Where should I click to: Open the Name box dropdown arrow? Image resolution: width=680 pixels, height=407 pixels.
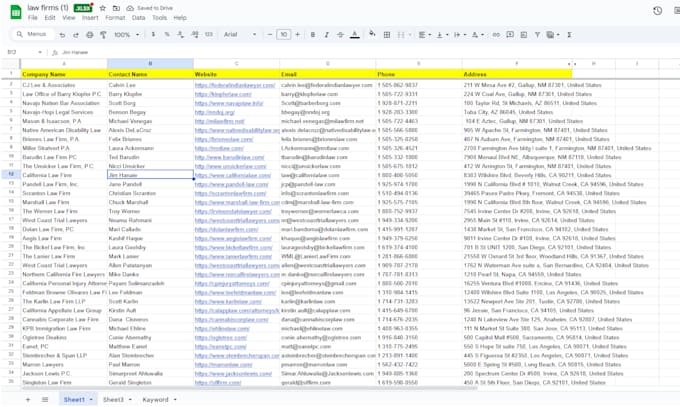click(40, 53)
